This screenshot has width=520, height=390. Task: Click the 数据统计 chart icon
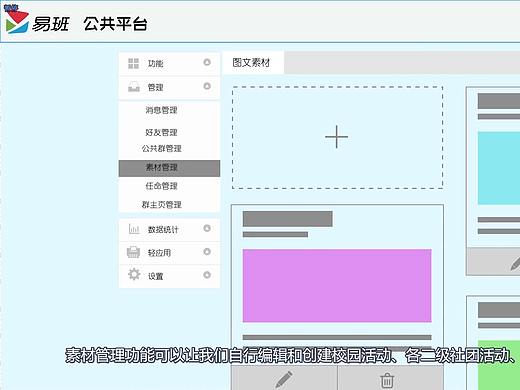click(x=134, y=229)
